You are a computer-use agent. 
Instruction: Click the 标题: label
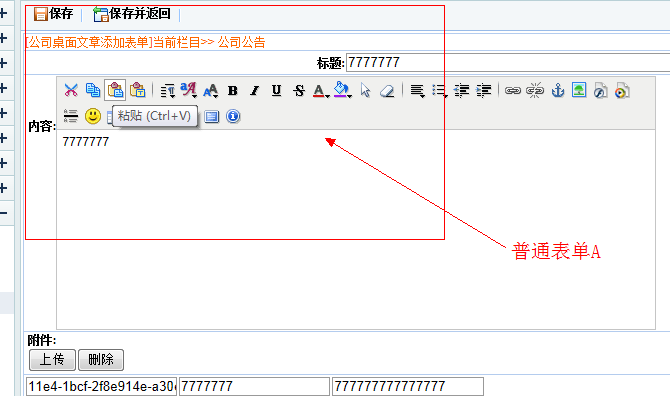(x=330, y=63)
